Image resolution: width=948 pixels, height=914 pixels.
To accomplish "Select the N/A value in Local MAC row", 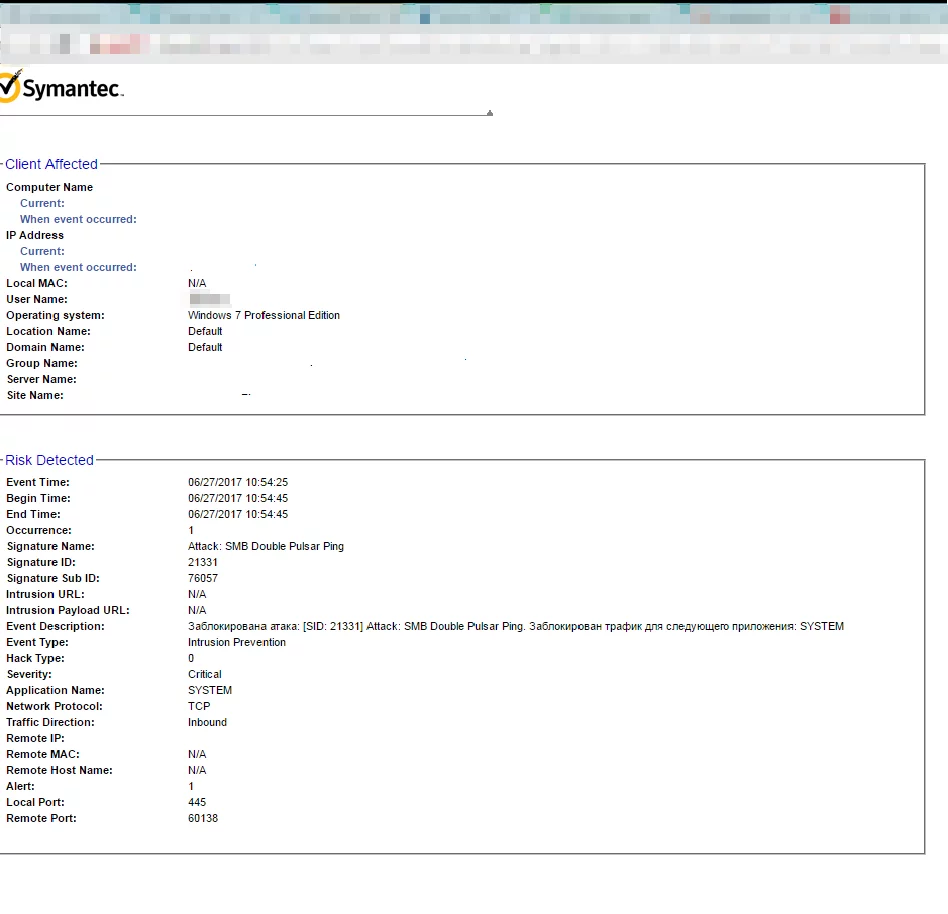I will 197,283.
